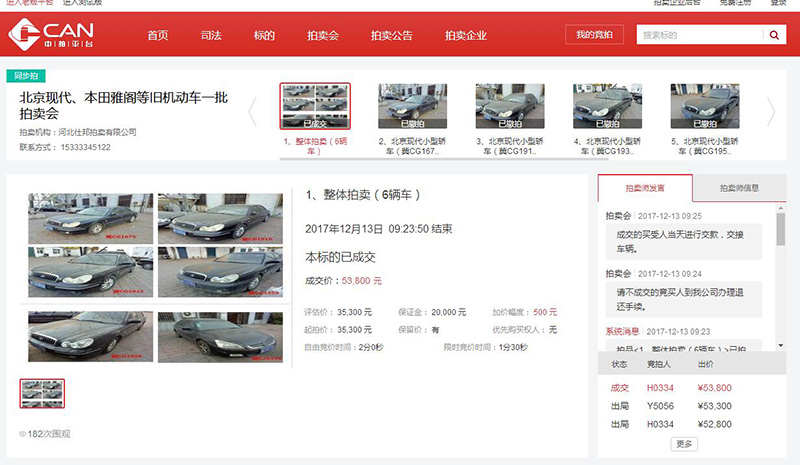The height and width of the screenshot is (465, 800).
Task: Switch to the 拍卖师信息 tab
Action: pyautogui.click(x=739, y=188)
